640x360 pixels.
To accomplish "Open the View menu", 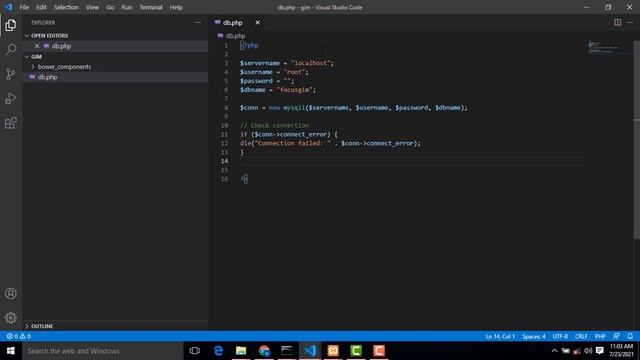I will (x=92, y=7).
